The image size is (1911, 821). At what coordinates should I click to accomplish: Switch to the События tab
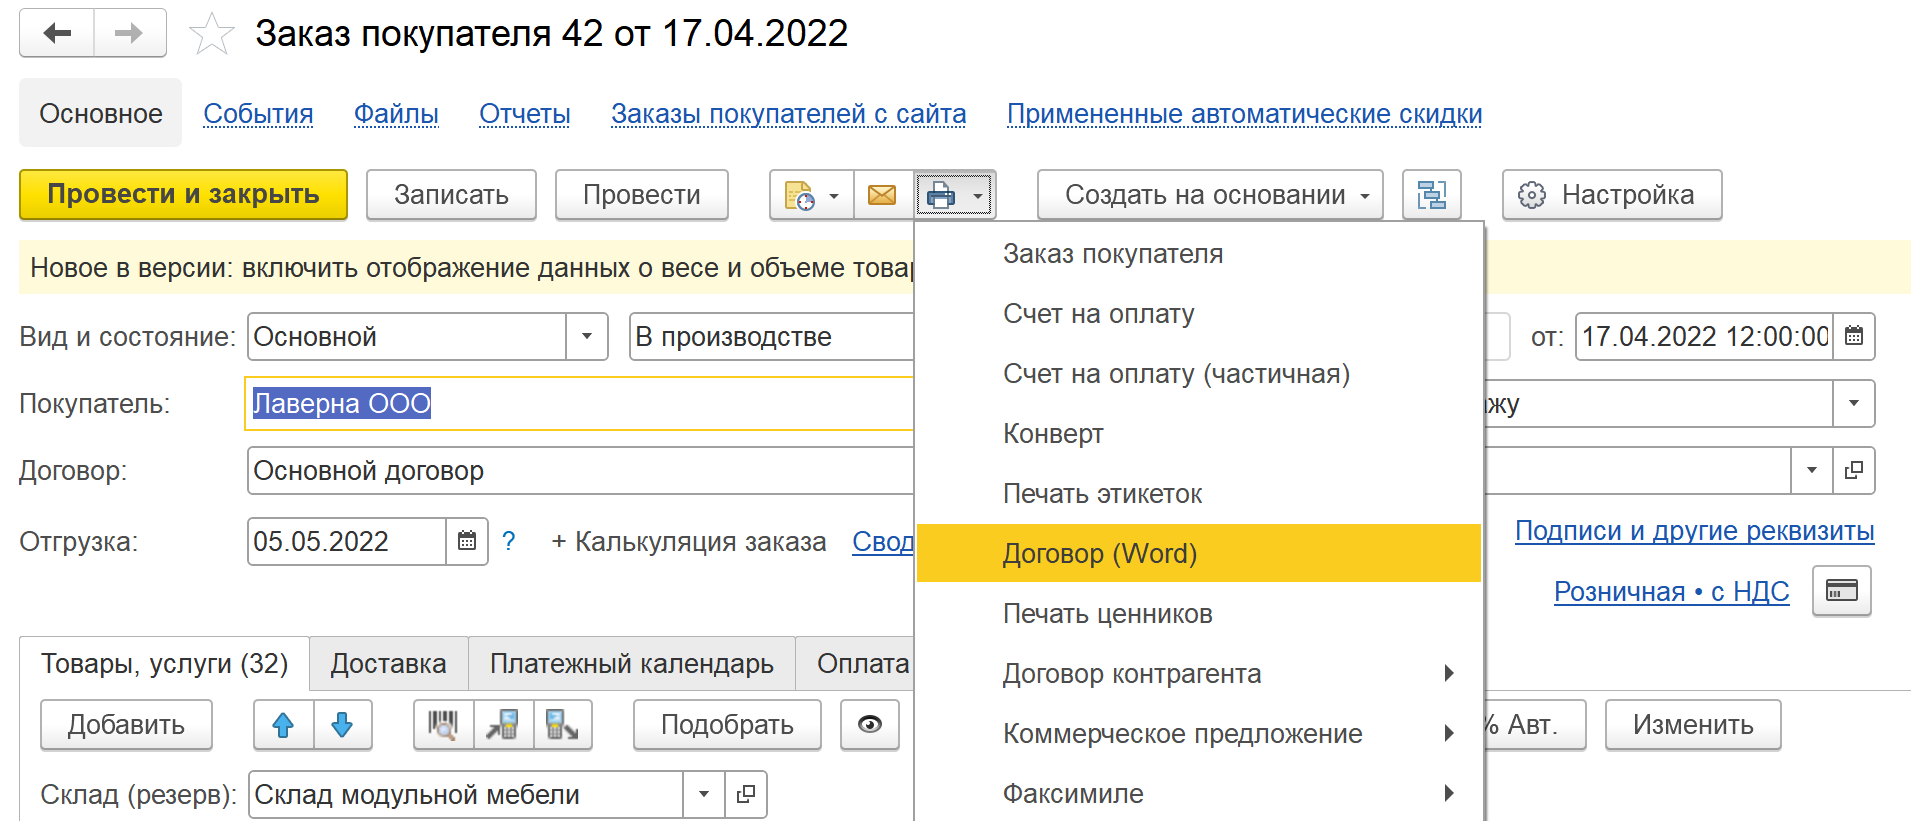(258, 114)
